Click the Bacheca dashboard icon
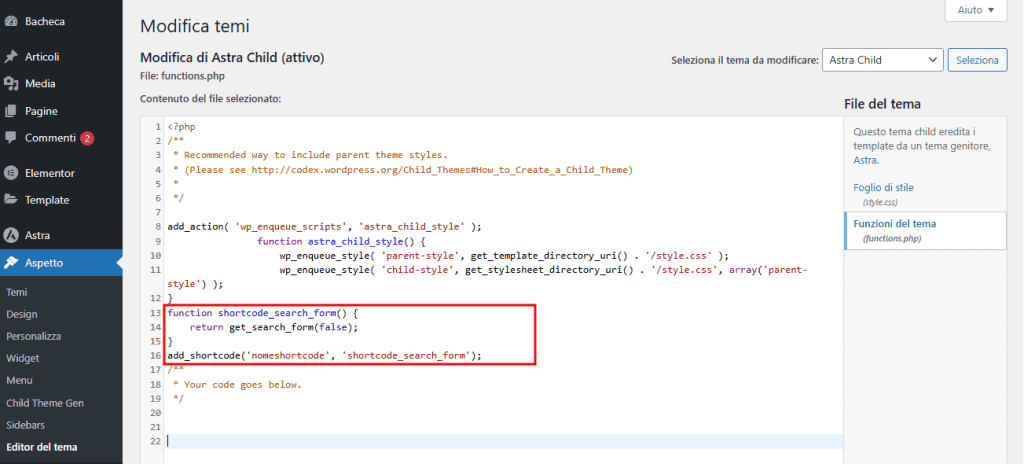 [10, 22]
